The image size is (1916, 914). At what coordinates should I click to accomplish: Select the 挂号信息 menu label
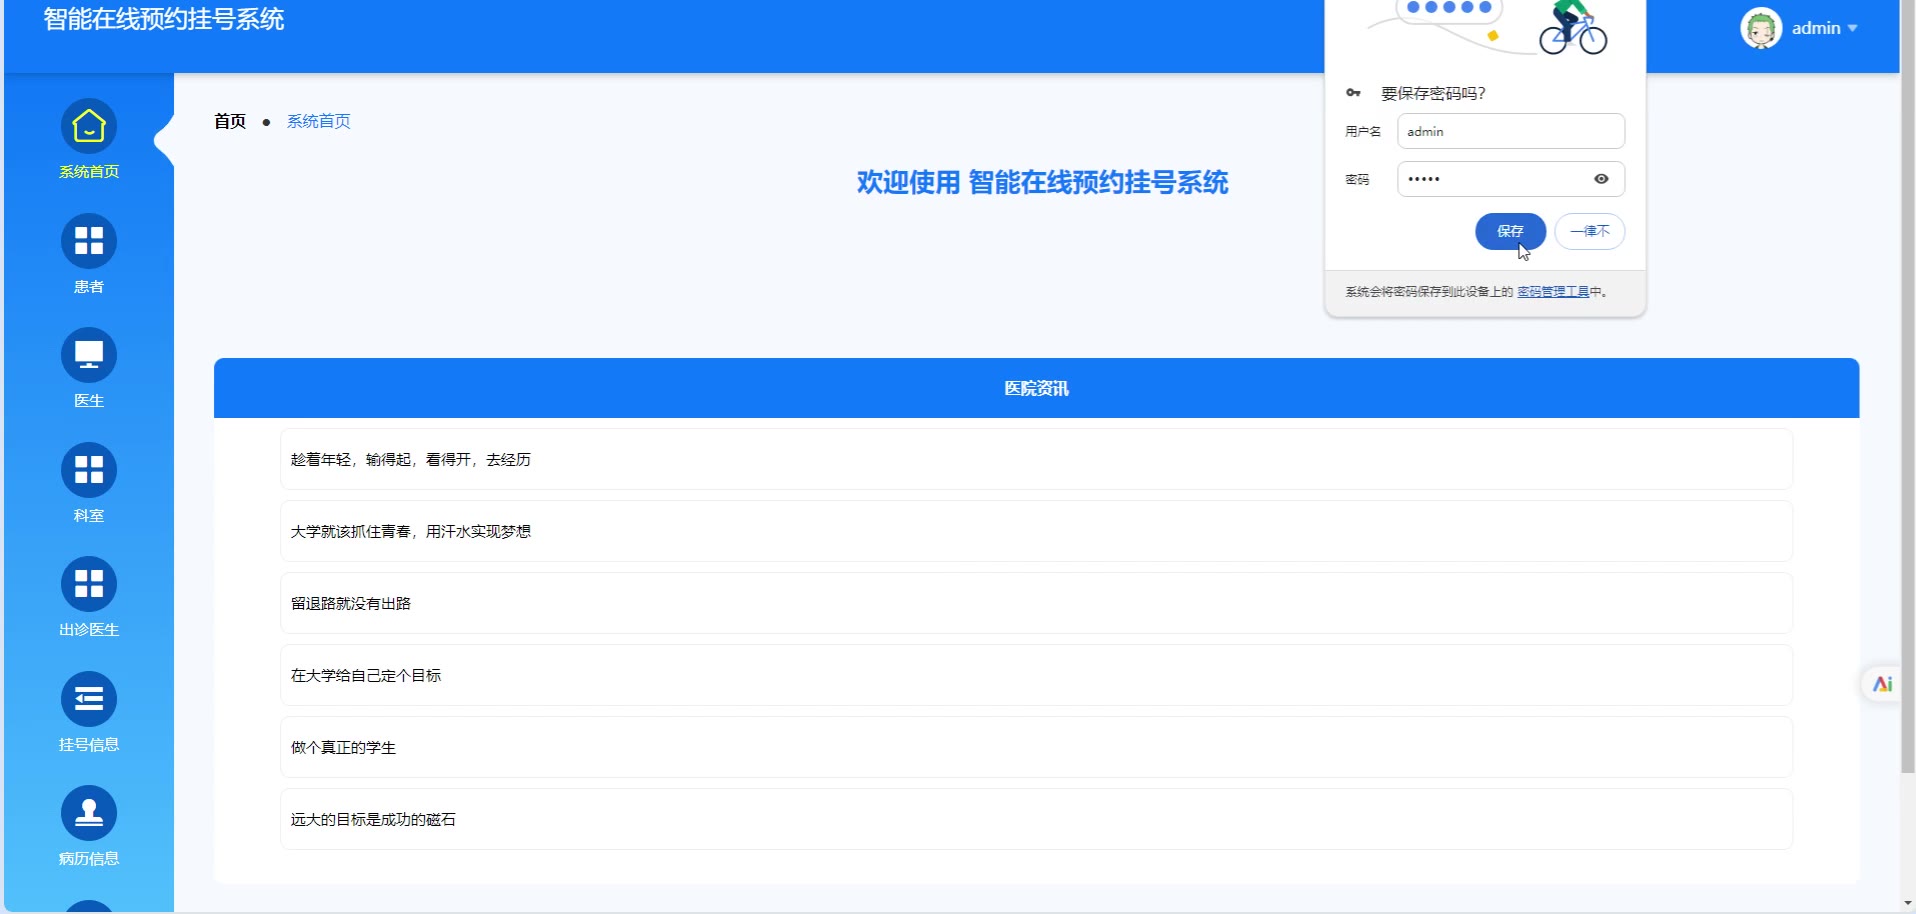(x=89, y=745)
